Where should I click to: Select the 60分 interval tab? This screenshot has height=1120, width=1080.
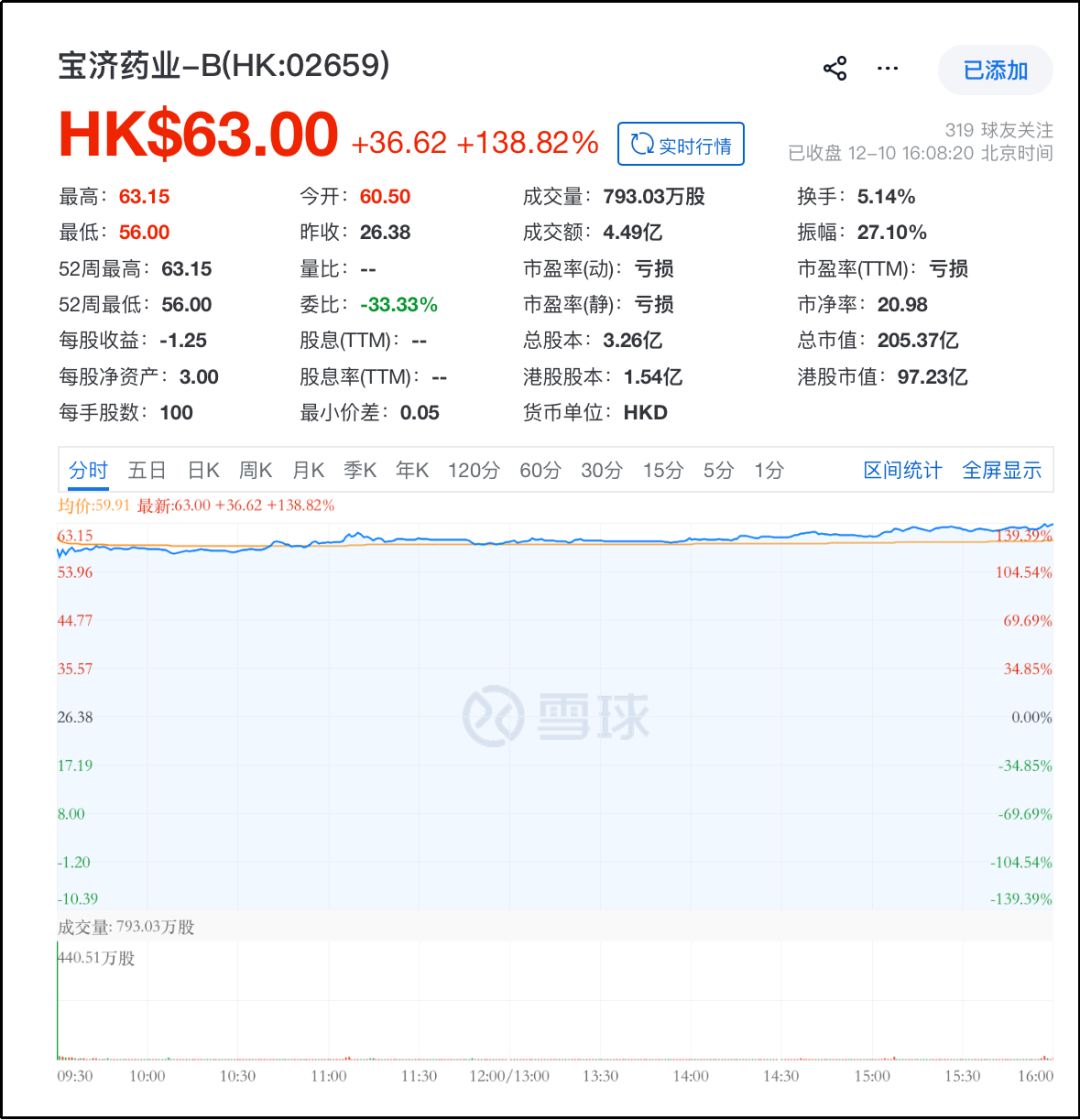[x=540, y=470]
